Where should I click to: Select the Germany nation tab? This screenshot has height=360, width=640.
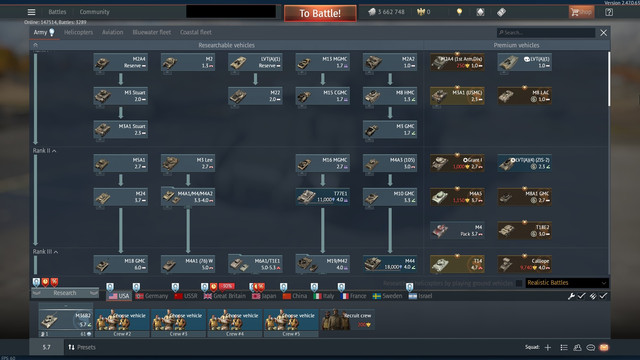151,296
